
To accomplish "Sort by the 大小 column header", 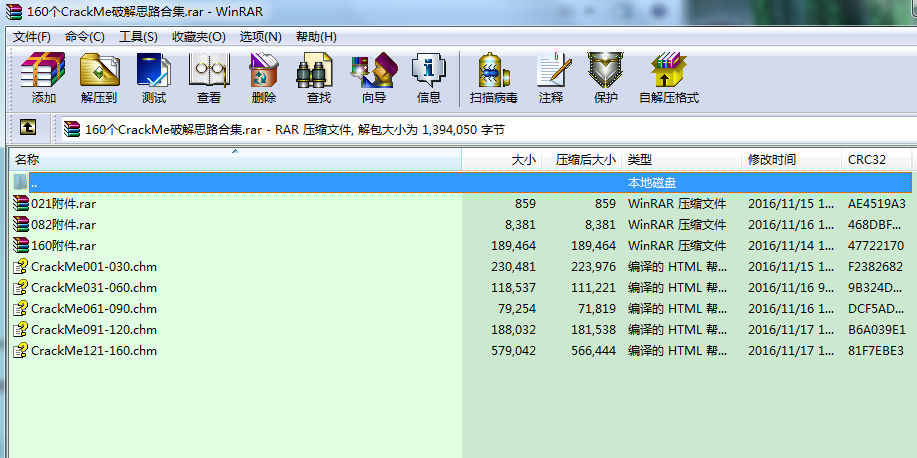I will 502,160.
